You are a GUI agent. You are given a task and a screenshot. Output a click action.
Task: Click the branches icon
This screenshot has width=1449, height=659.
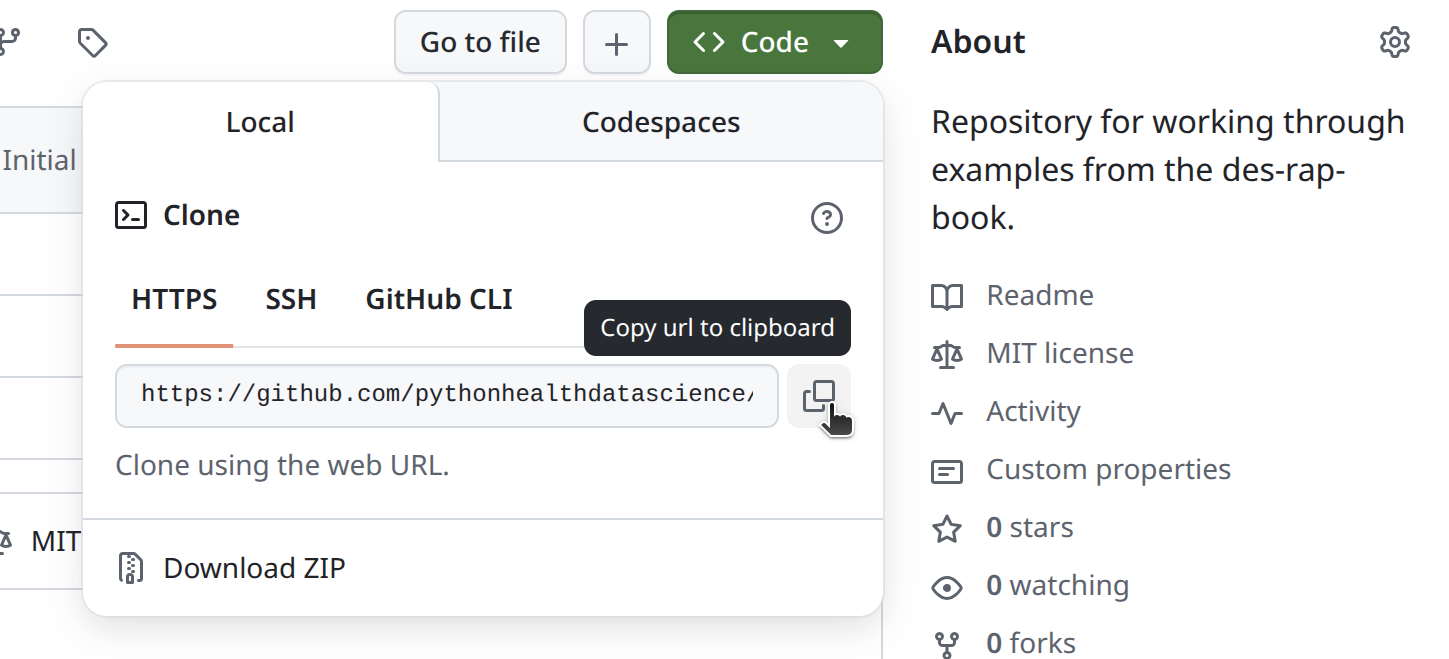click(10, 42)
